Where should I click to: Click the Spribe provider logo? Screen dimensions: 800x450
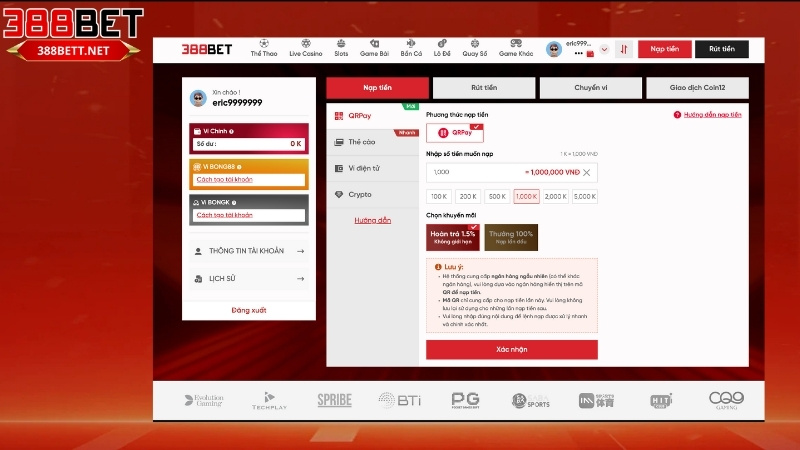[x=335, y=401]
